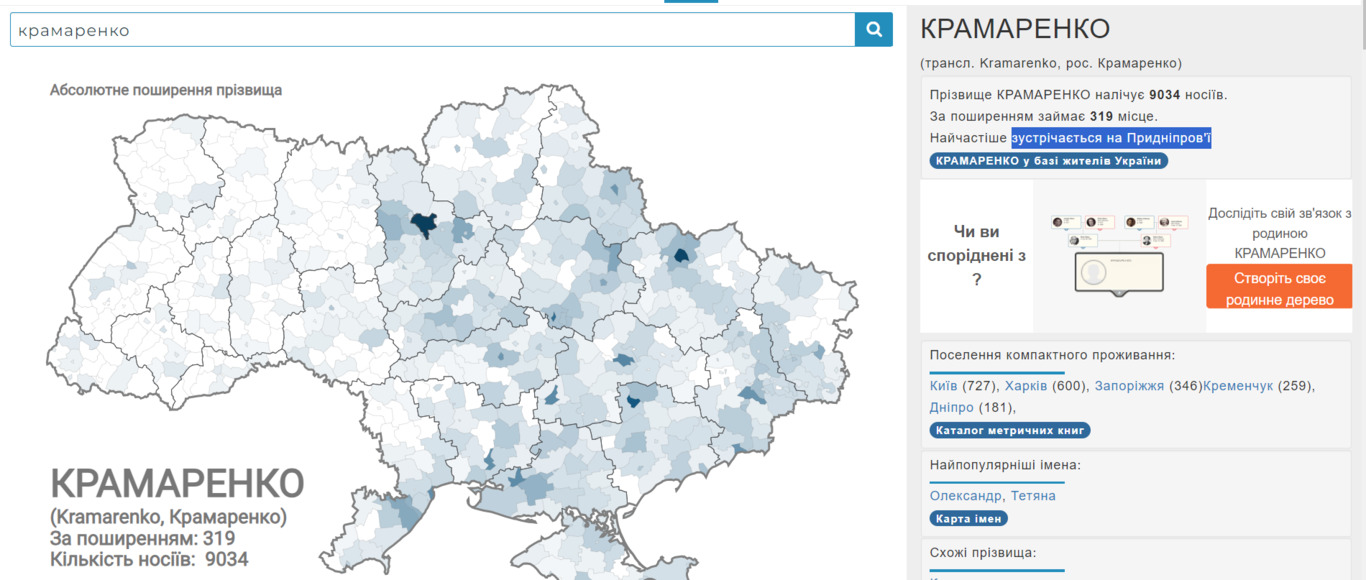Click the orange 'Створіть своє родинне дерево' button
Screen dimensions: 1366x580
(1279, 289)
